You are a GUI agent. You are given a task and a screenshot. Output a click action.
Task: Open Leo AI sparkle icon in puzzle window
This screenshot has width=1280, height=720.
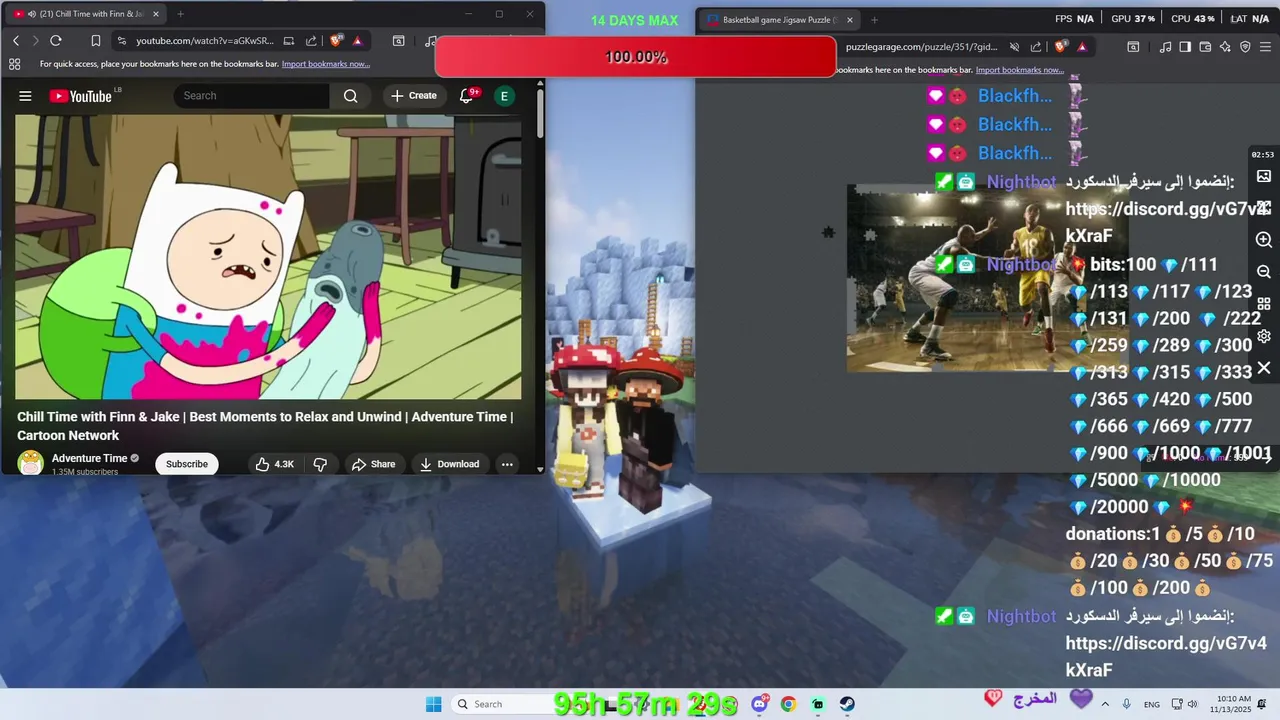pos(1225,46)
